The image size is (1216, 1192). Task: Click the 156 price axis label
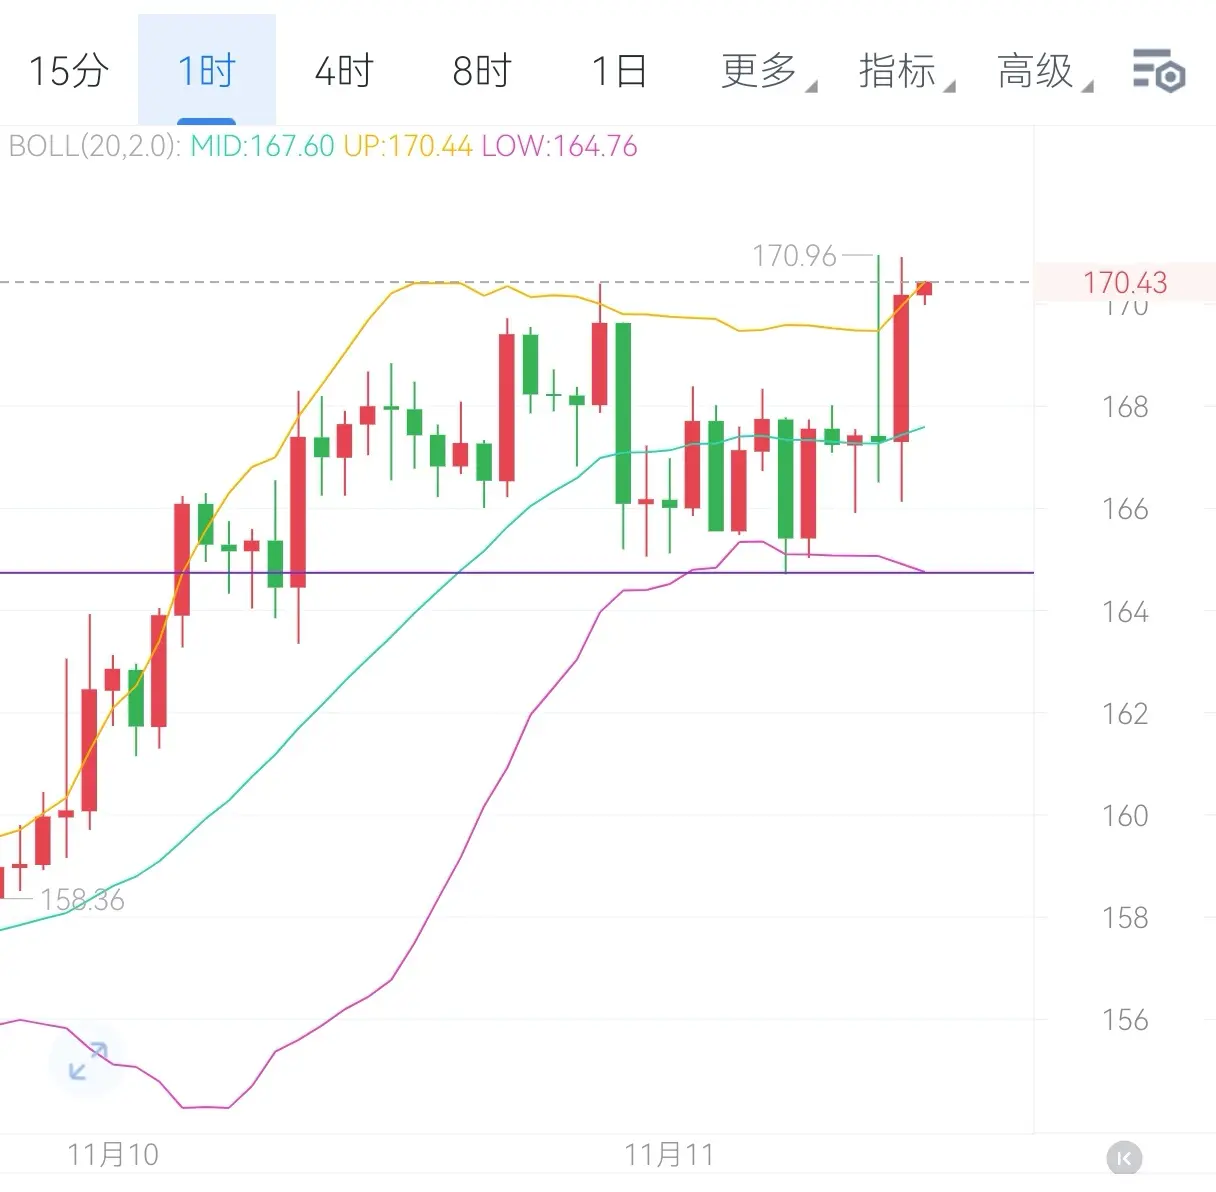[1125, 1019]
